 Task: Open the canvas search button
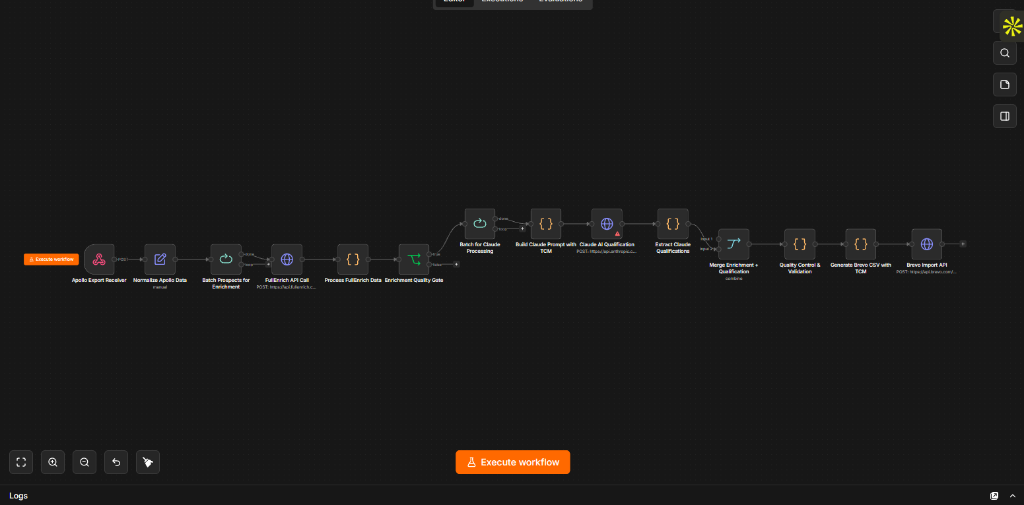1005,53
